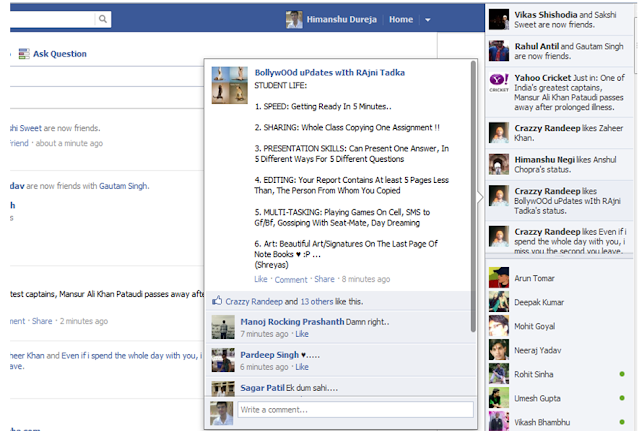Share the Pataudi news feed story
The image size is (640, 437).
pyautogui.click(x=42, y=321)
